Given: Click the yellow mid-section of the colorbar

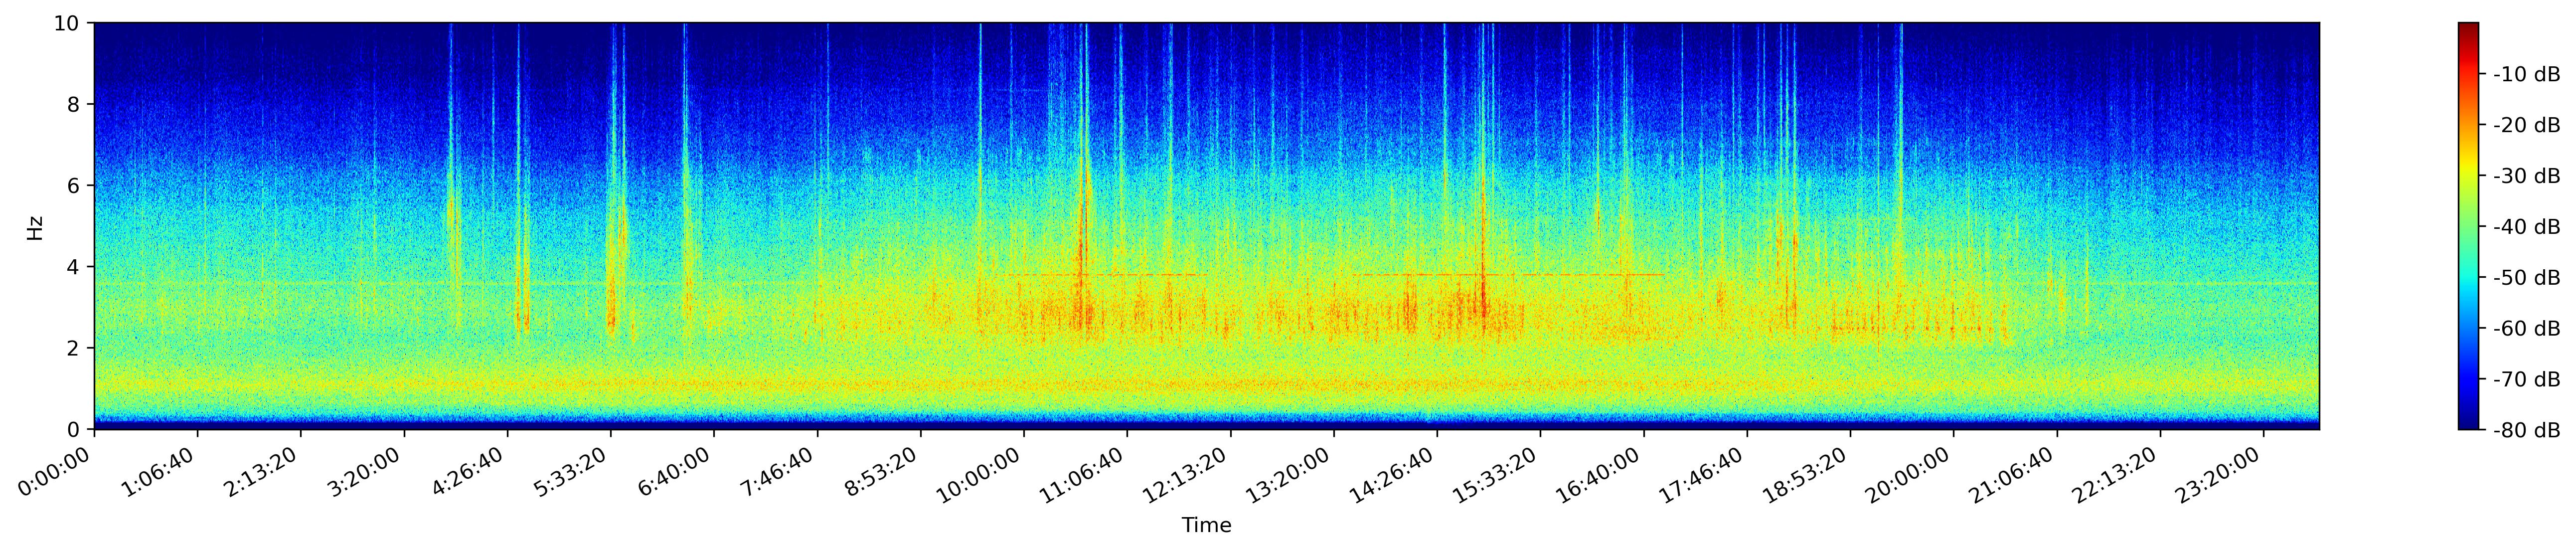Looking at the screenshot, I should click(2469, 165).
